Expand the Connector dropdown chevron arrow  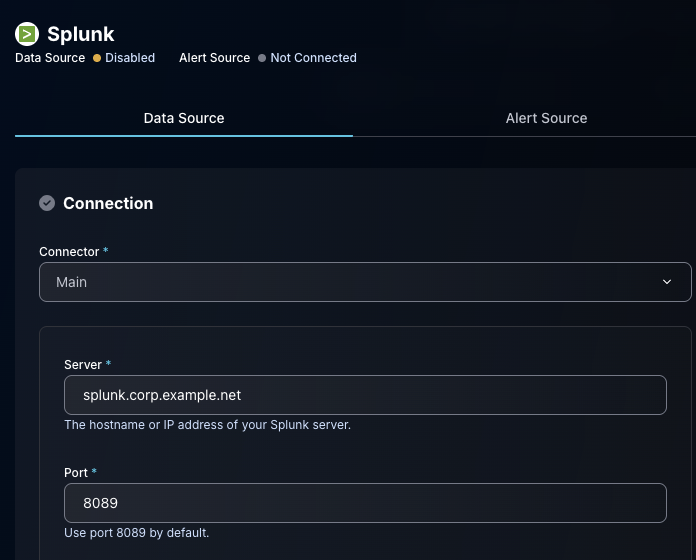667,282
